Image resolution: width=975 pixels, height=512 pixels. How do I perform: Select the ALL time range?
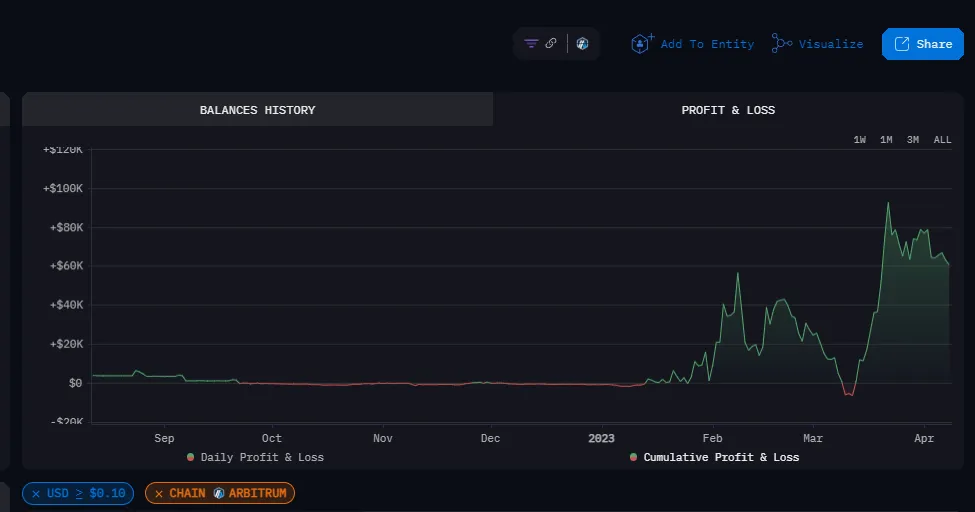pyautogui.click(x=942, y=140)
